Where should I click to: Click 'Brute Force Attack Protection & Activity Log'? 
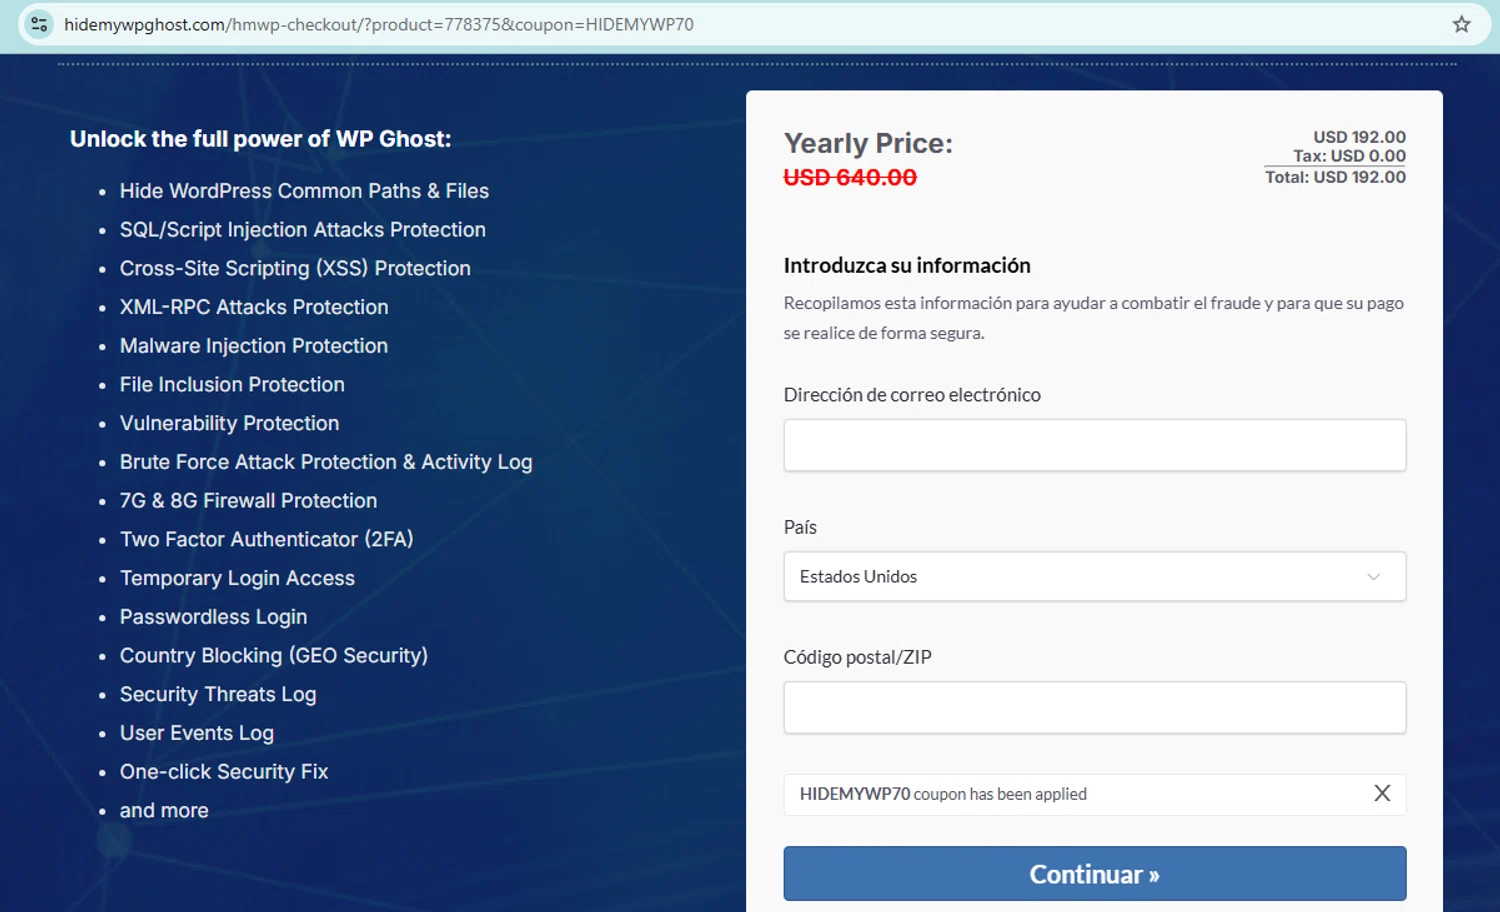click(x=326, y=462)
